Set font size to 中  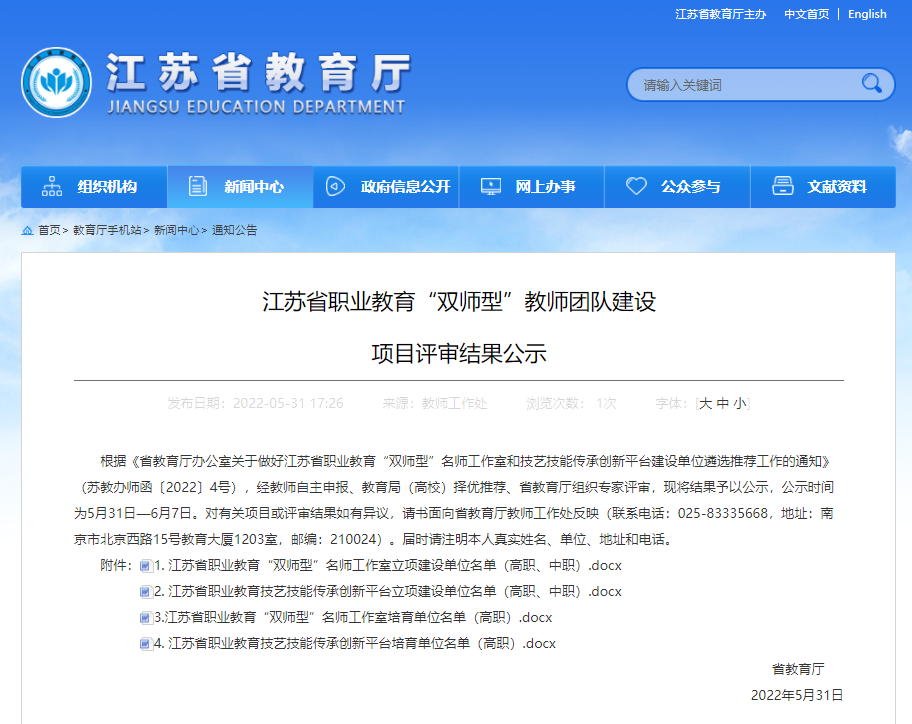[x=722, y=404]
